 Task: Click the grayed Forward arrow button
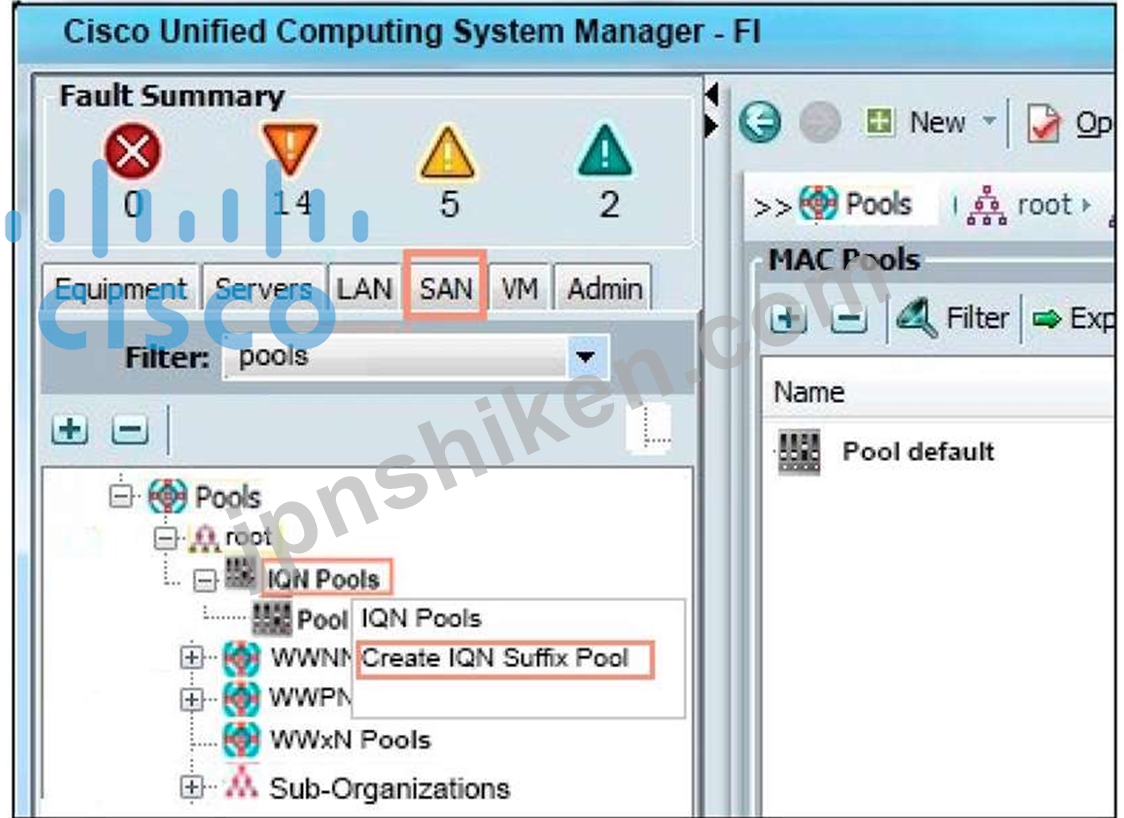[x=819, y=122]
